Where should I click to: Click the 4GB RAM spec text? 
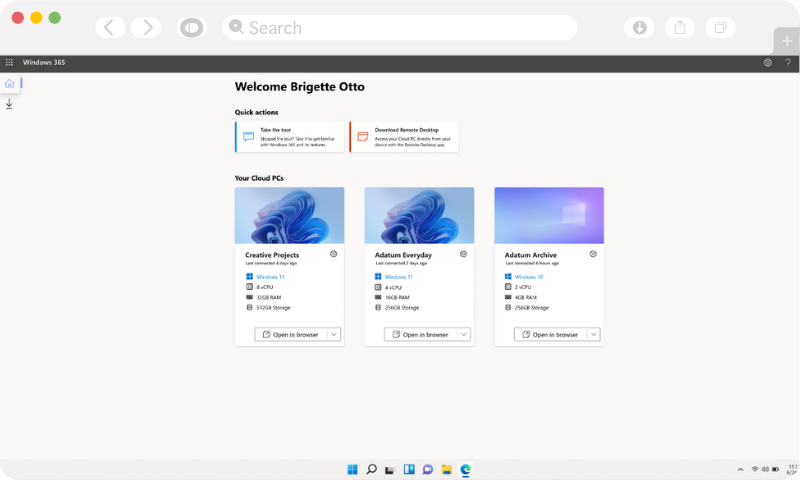526,297
